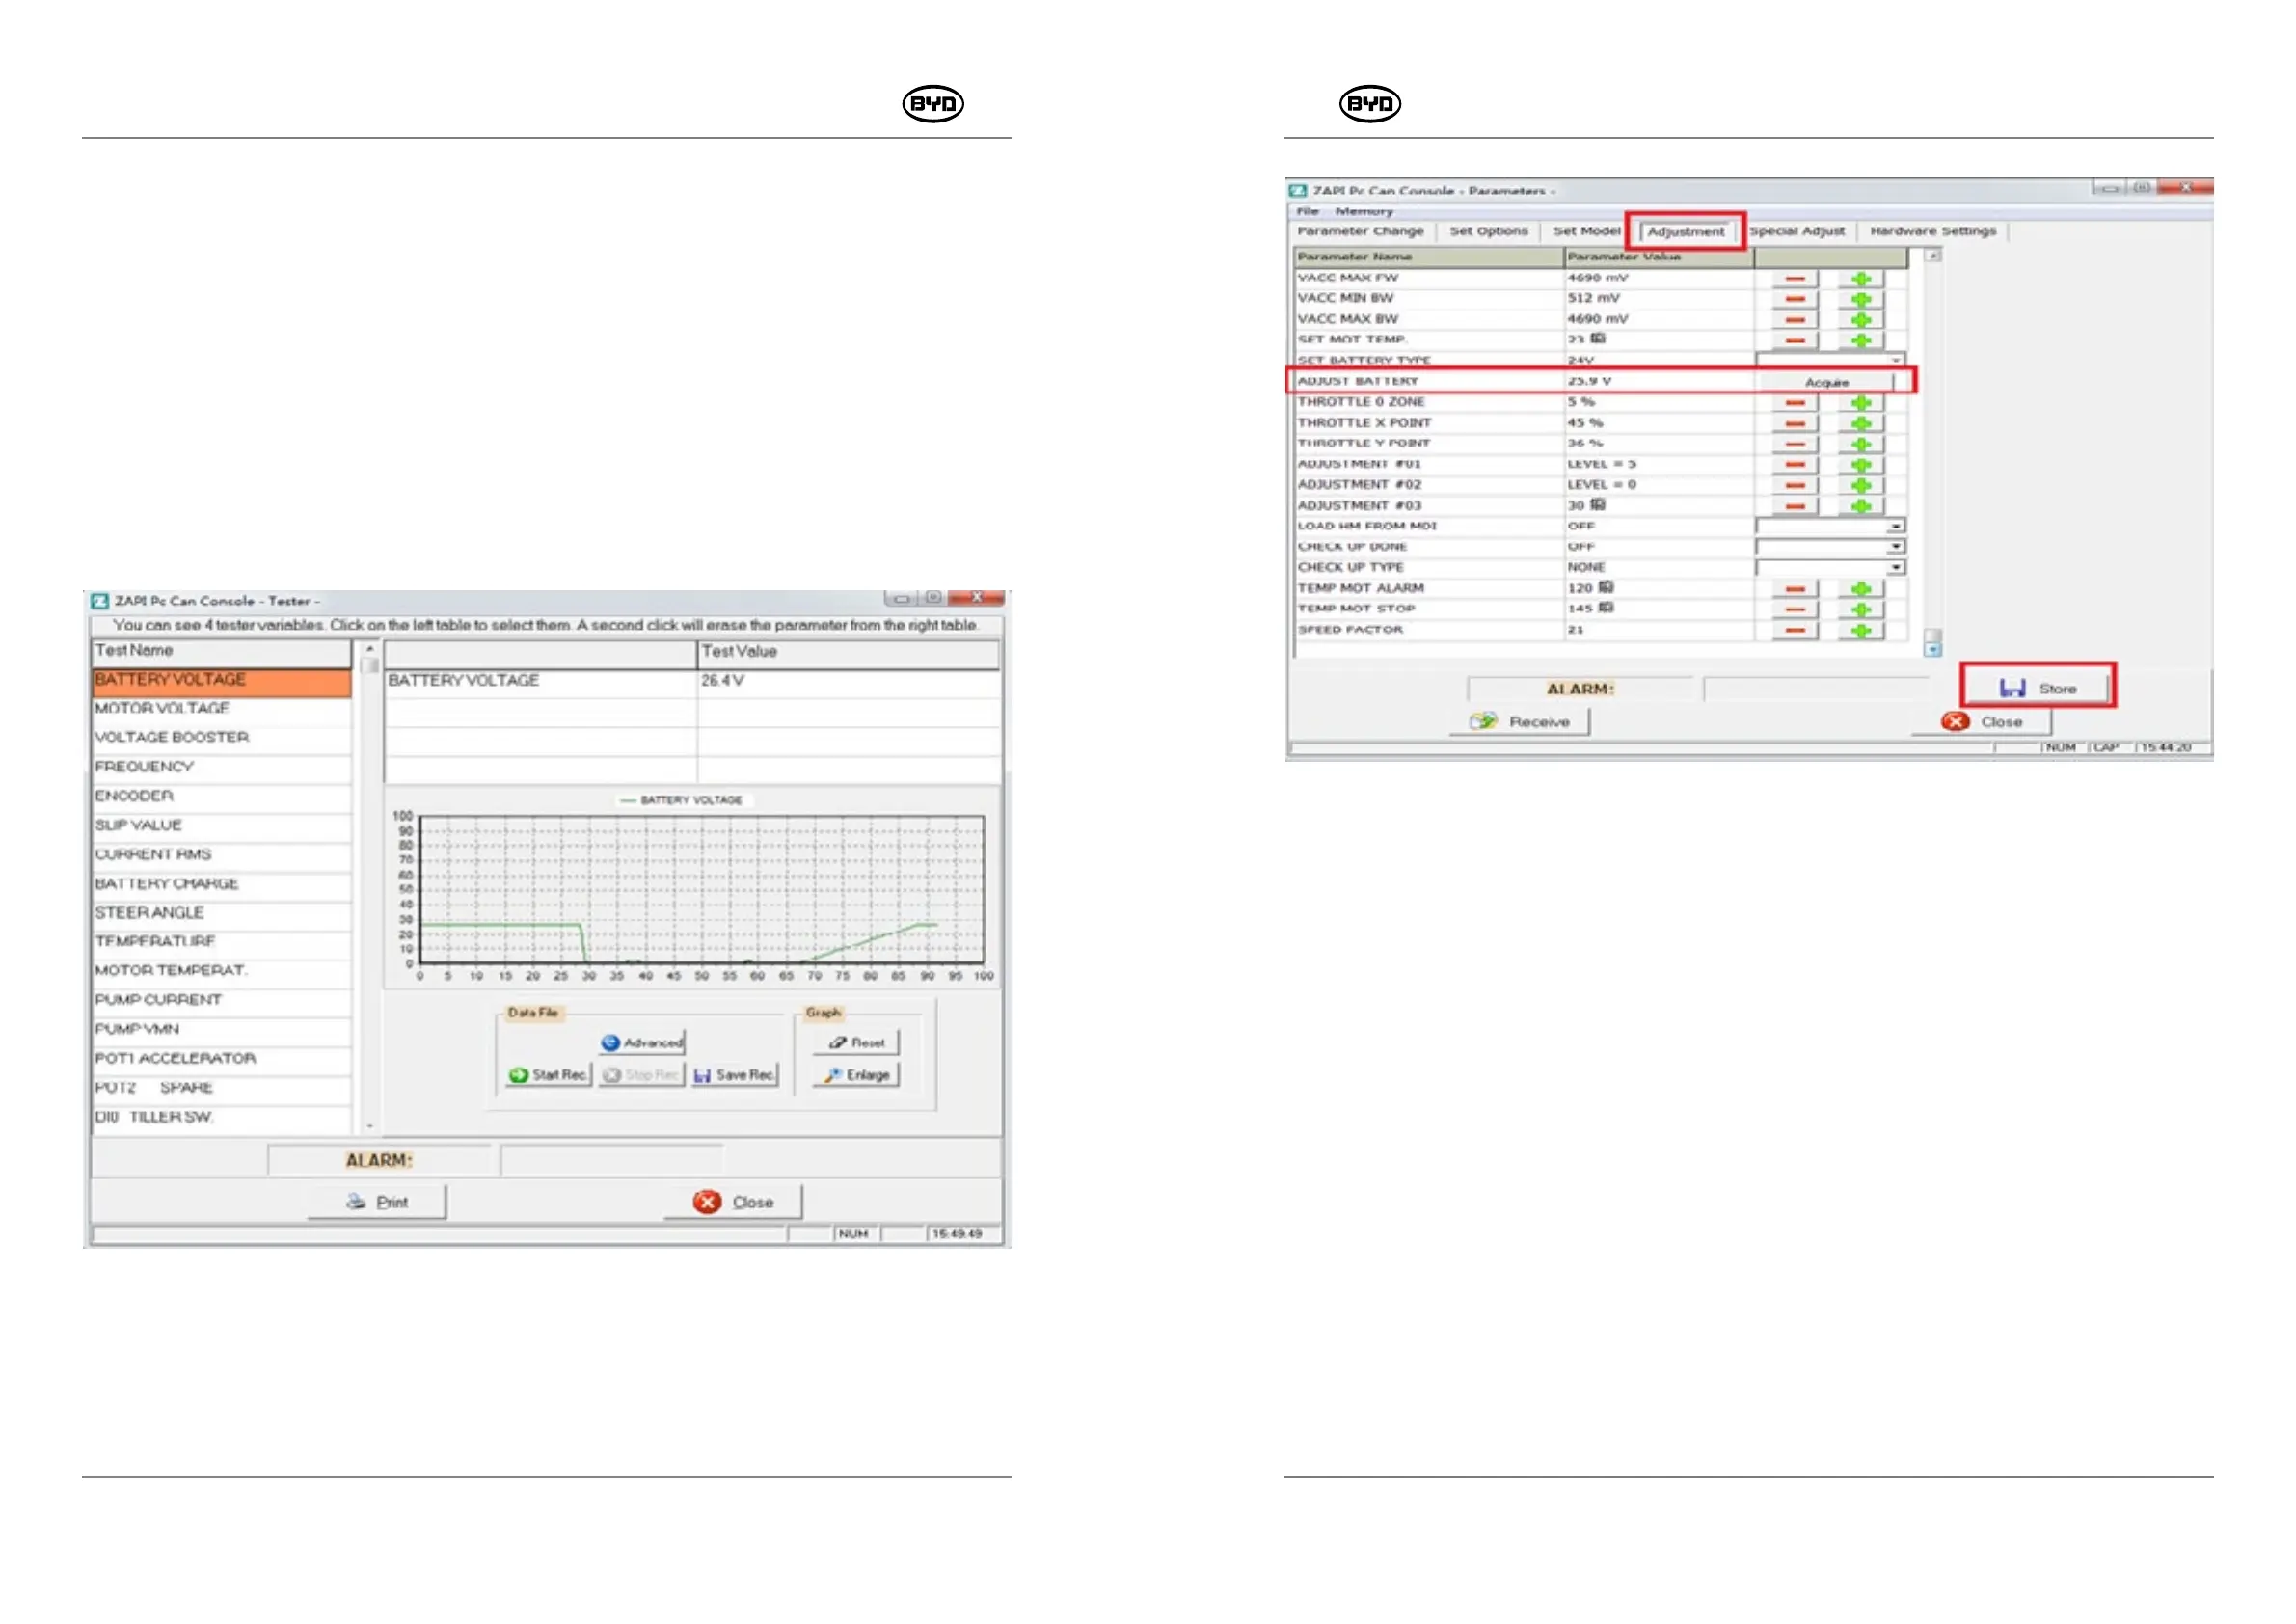Click the parameter list scrollbar down arrow
This screenshot has height=1624, width=2296.
(1932, 650)
